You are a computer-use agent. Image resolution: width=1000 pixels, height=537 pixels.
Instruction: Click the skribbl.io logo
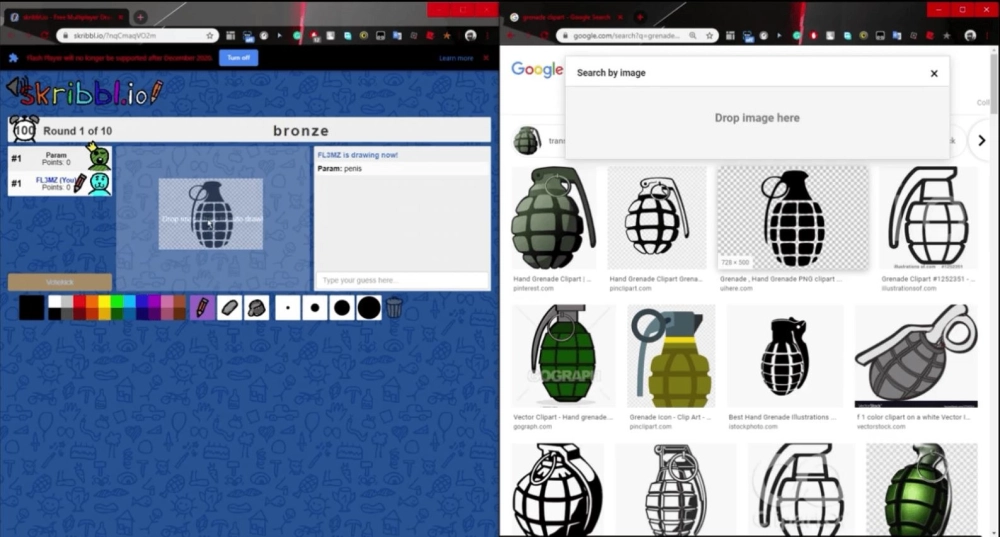click(84, 93)
